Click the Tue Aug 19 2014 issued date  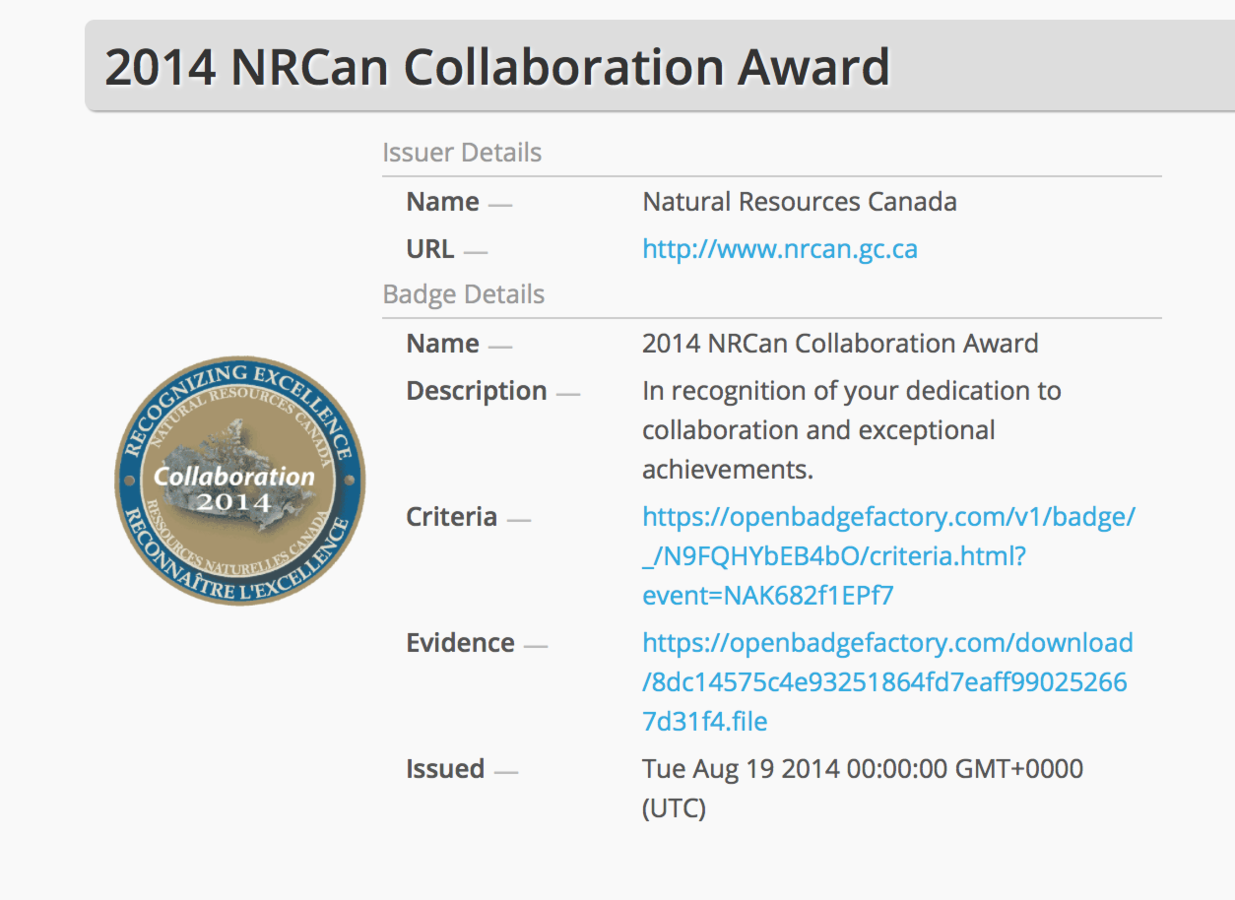coord(863,788)
